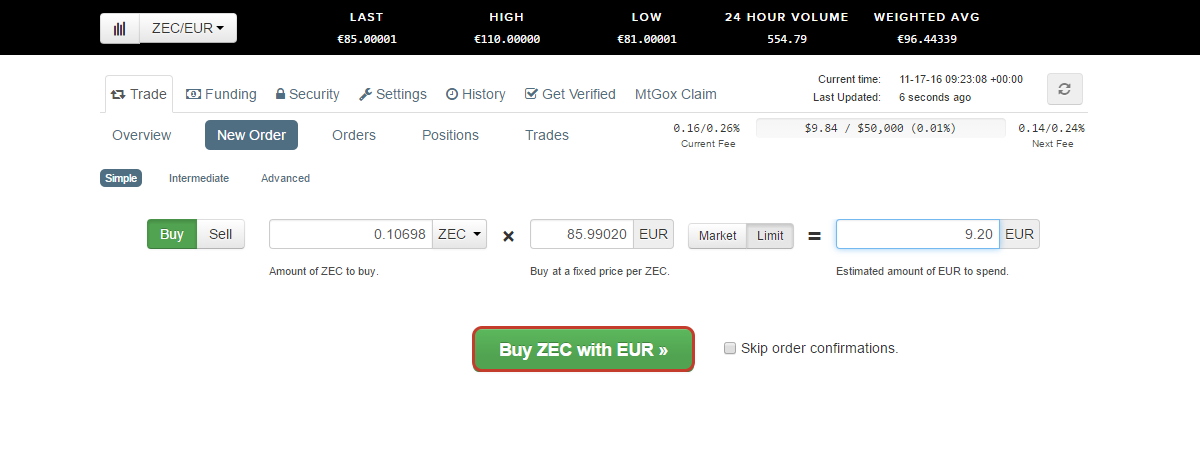Open the MtGox Claim tab
1200x449 pixels.
point(676,94)
